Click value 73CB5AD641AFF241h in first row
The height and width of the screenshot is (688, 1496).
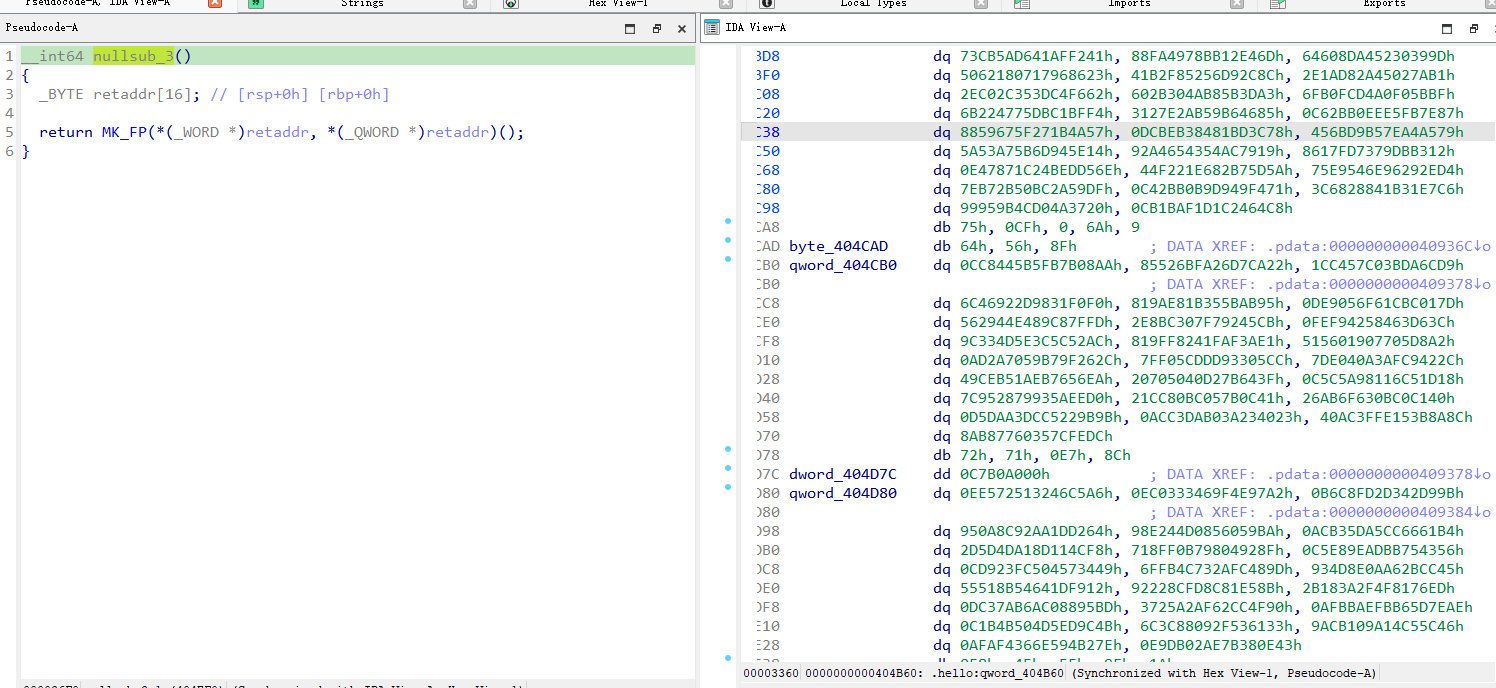coord(1039,56)
